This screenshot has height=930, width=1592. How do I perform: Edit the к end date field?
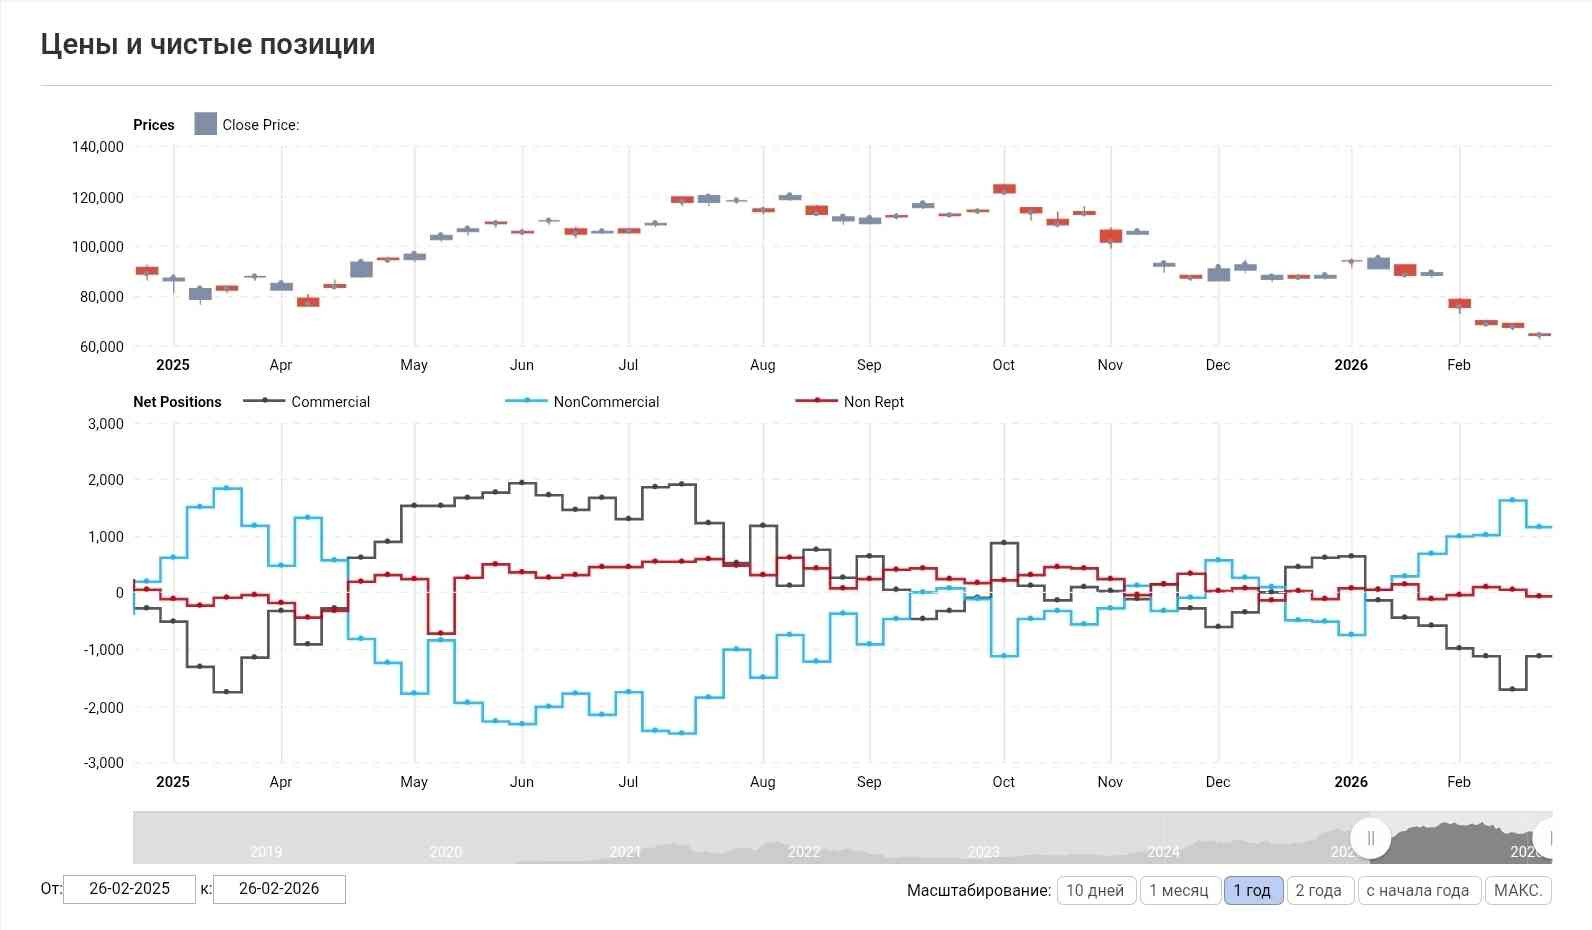tap(279, 889)
